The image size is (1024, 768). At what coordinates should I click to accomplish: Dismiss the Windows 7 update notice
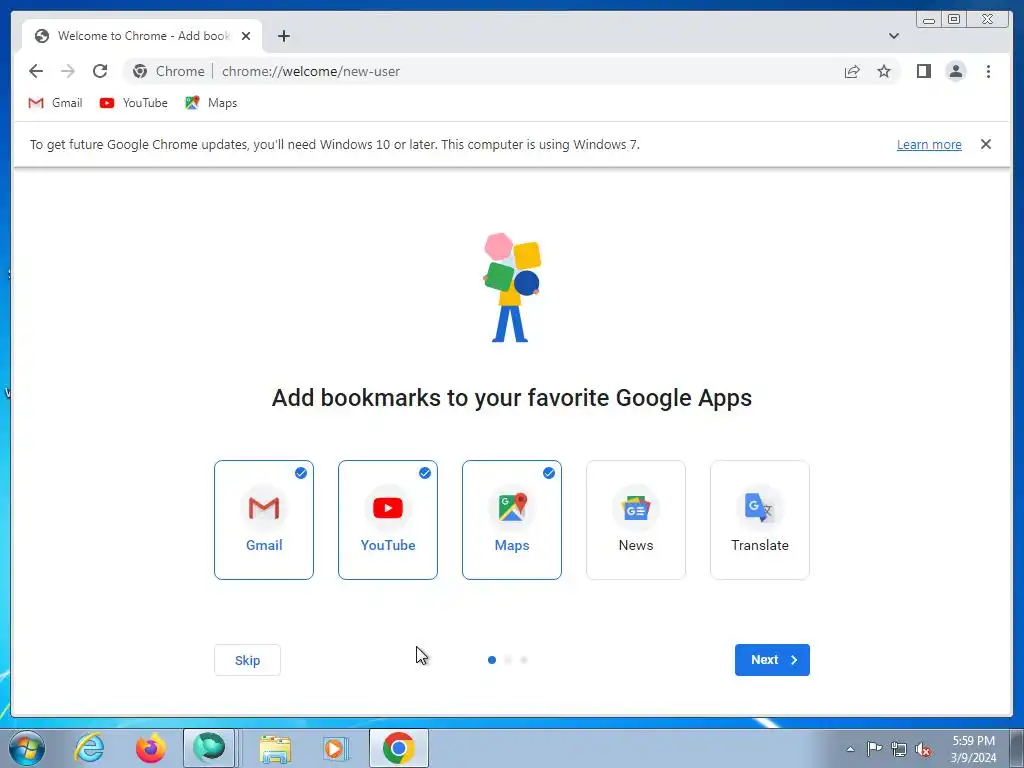point(985,144)
